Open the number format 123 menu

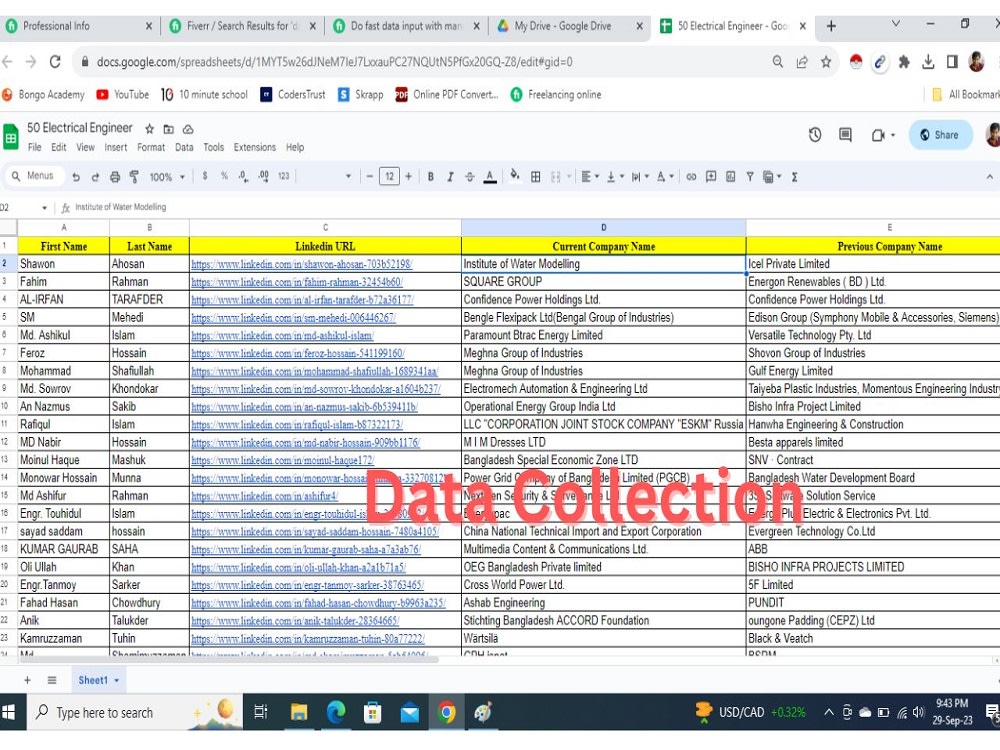pos(284,176)
